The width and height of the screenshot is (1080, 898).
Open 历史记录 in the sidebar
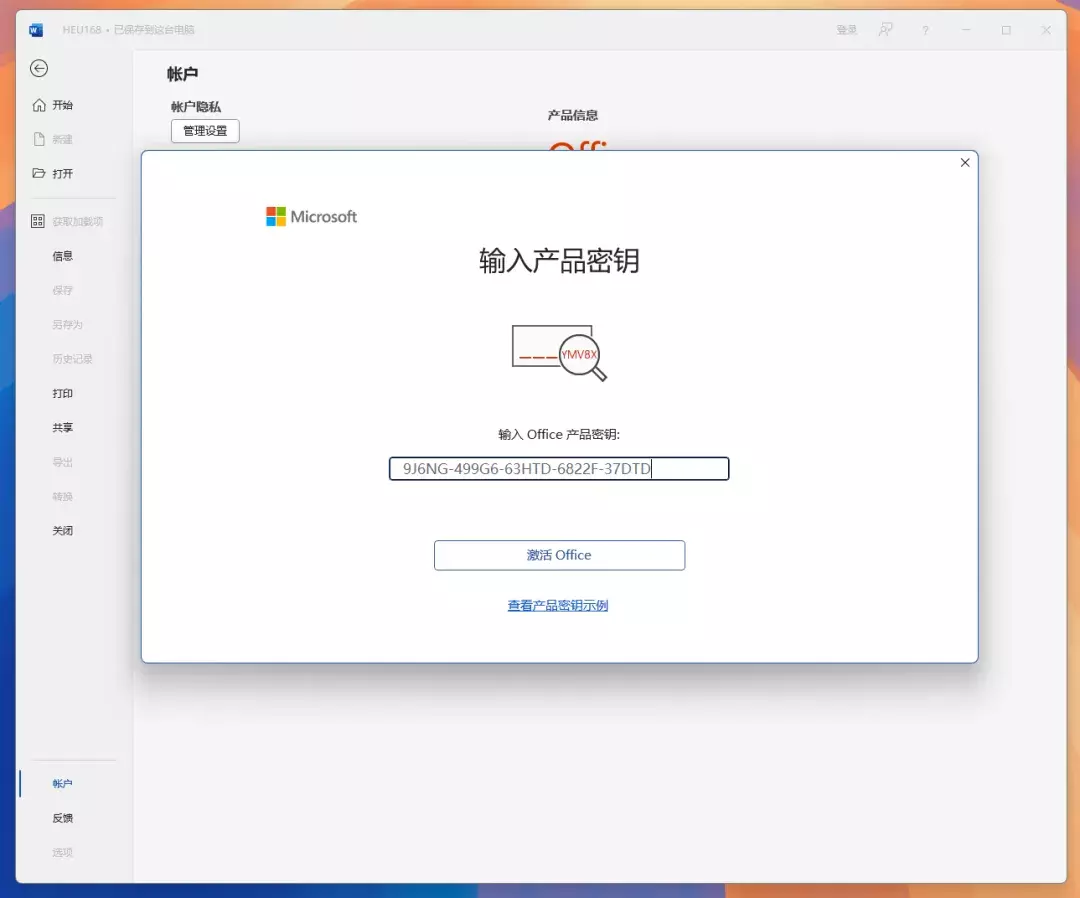pyautogui.click(x=72, y=359)
